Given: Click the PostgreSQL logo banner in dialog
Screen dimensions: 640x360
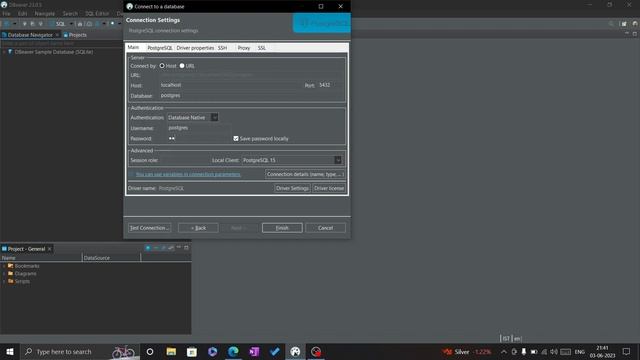Looking at the screenshot, I should tap(322, 23).
